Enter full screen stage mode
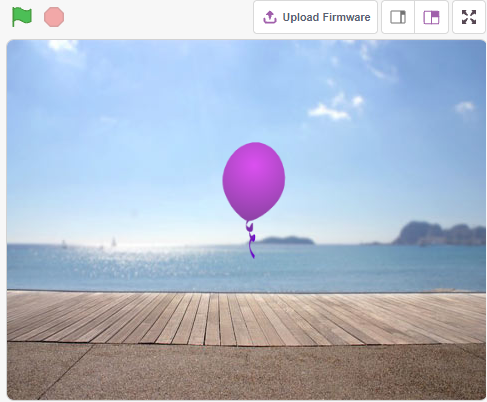 click(469, 17)
